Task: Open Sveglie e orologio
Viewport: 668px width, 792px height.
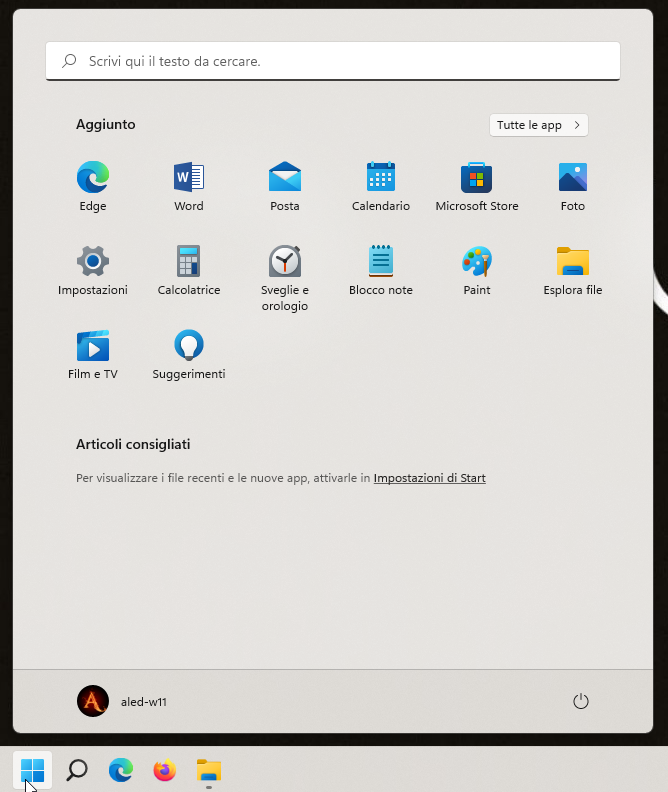Action: (285, 278)
